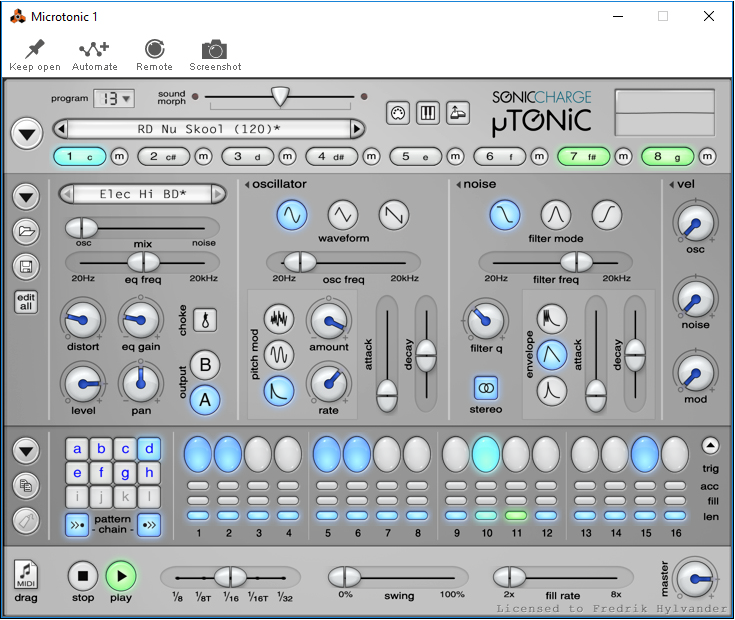Select the sine oscillator waveform icon
This screenshot has height=620, width=735.
(x=292, y=214)
